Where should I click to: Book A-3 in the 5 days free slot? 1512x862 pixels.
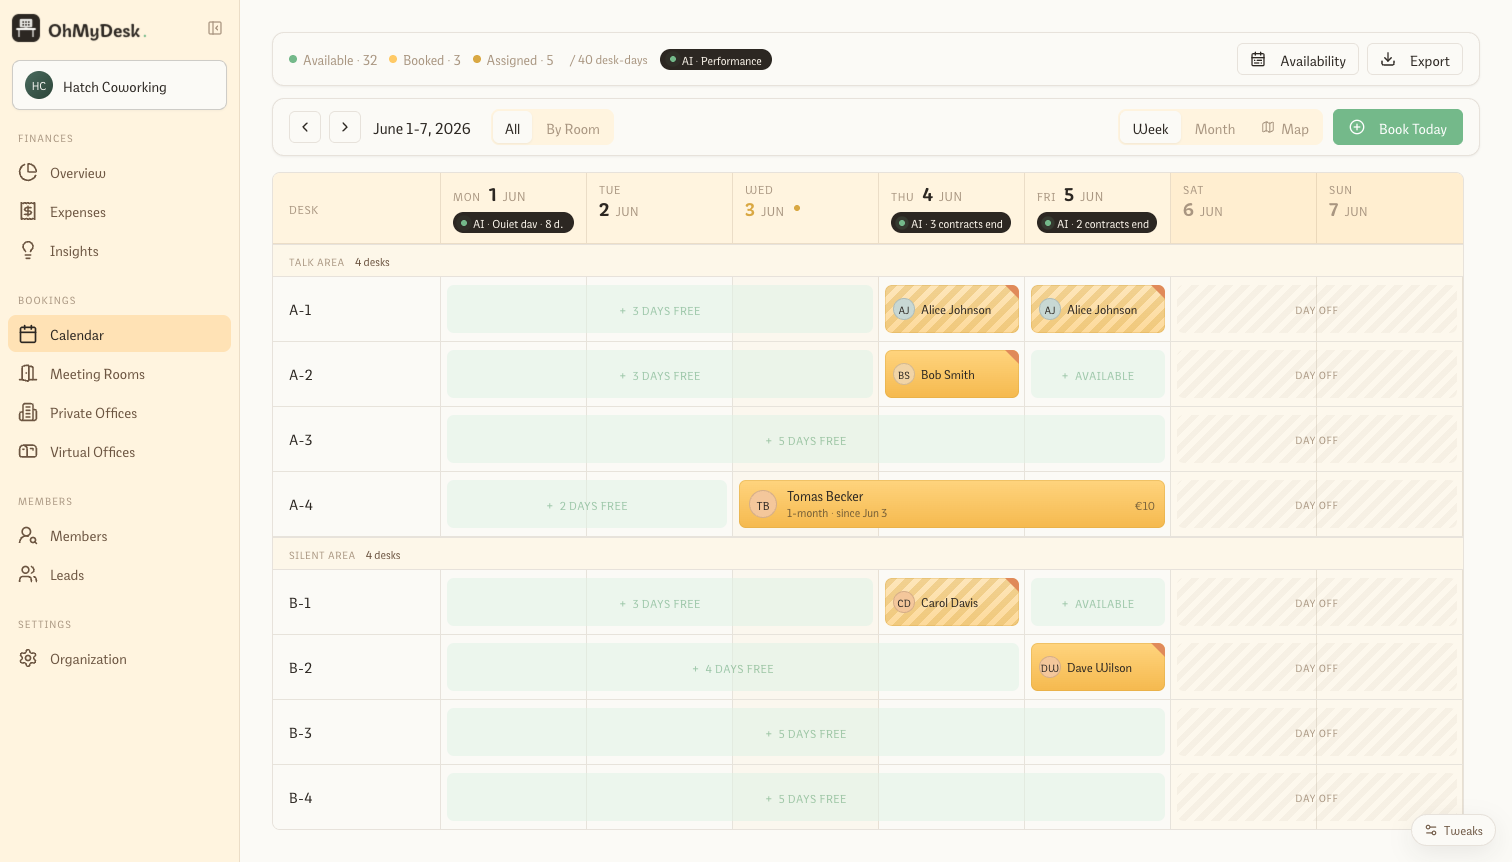coord(806,439)
